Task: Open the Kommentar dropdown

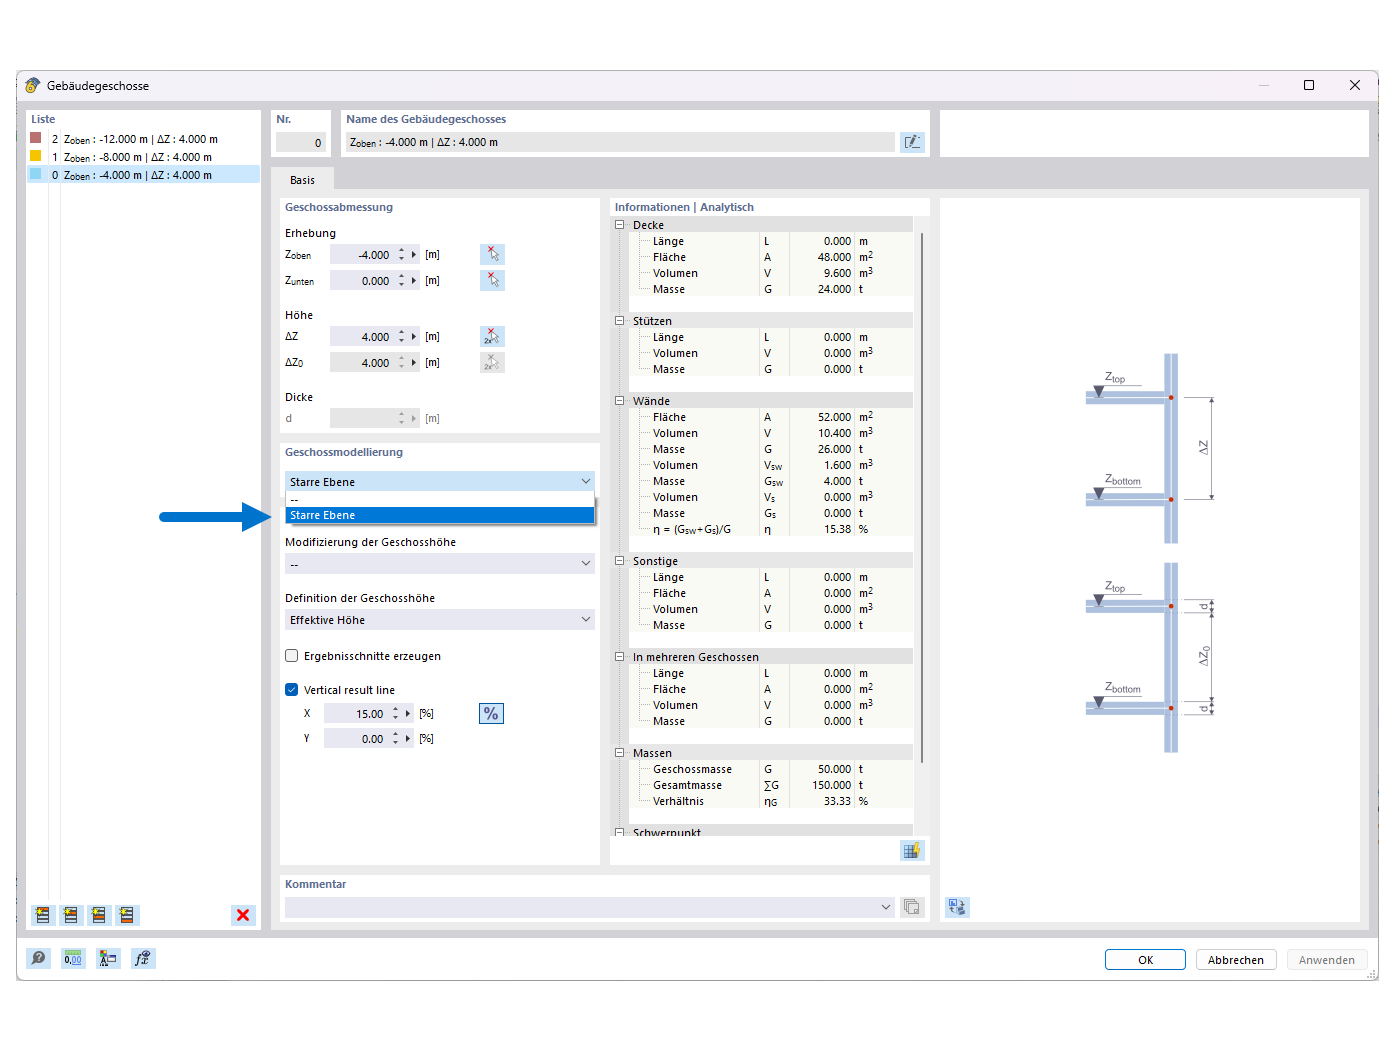Action: [x=886, y=907]
